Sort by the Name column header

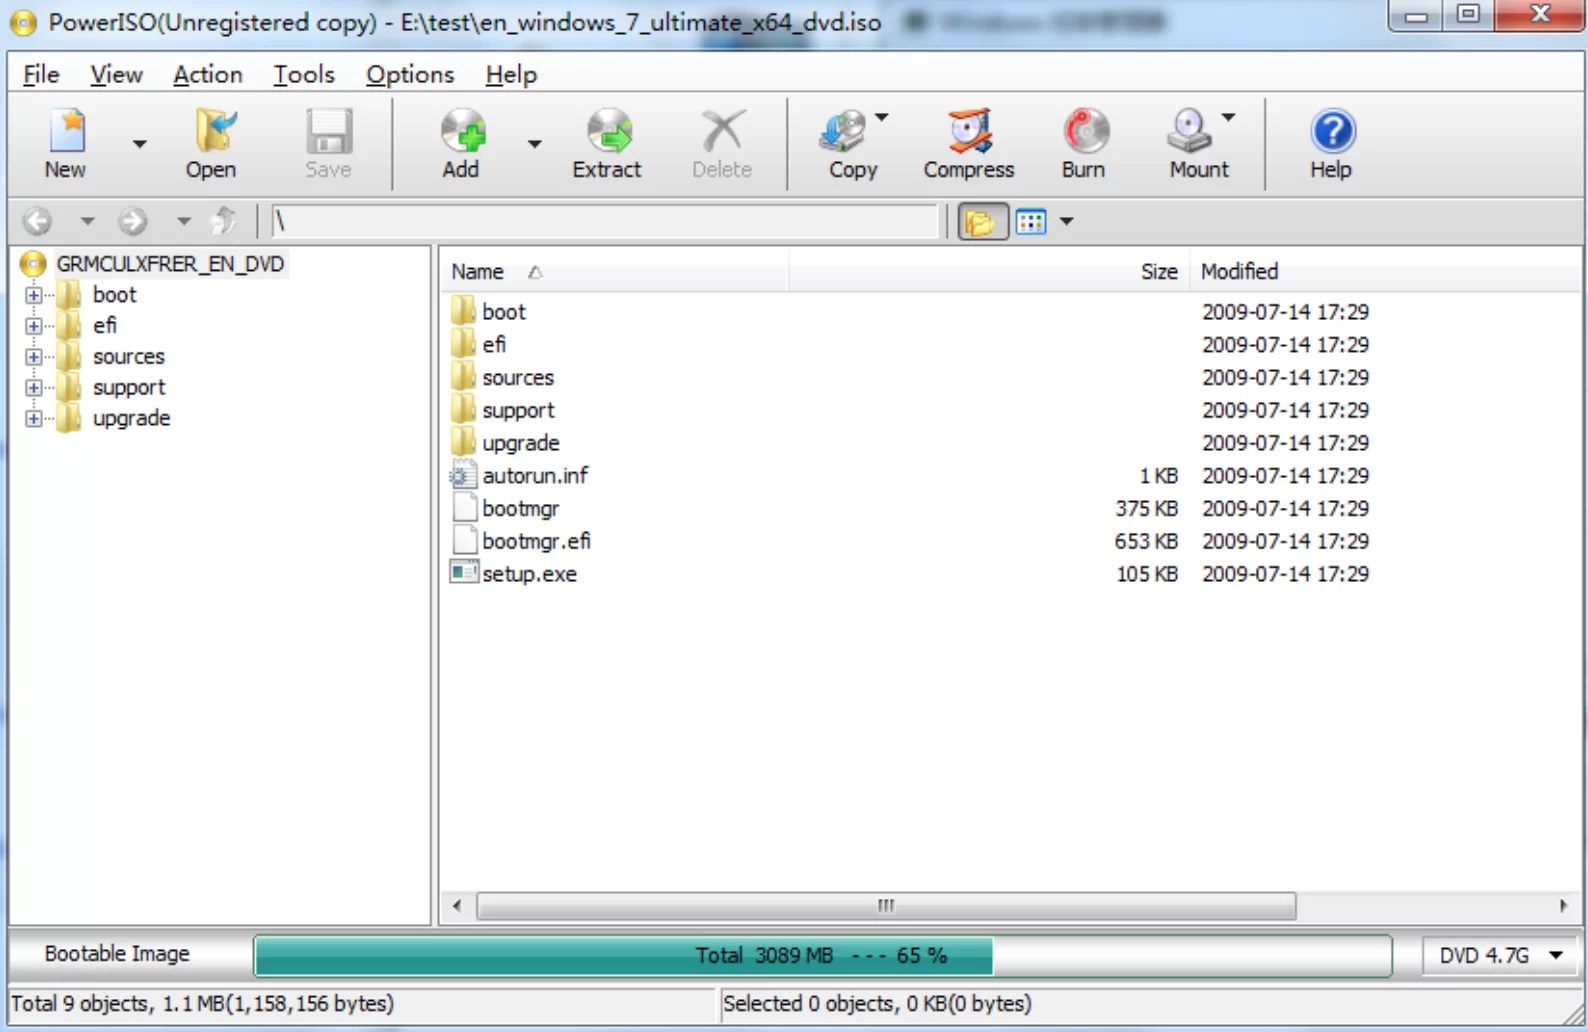(614, 272)
